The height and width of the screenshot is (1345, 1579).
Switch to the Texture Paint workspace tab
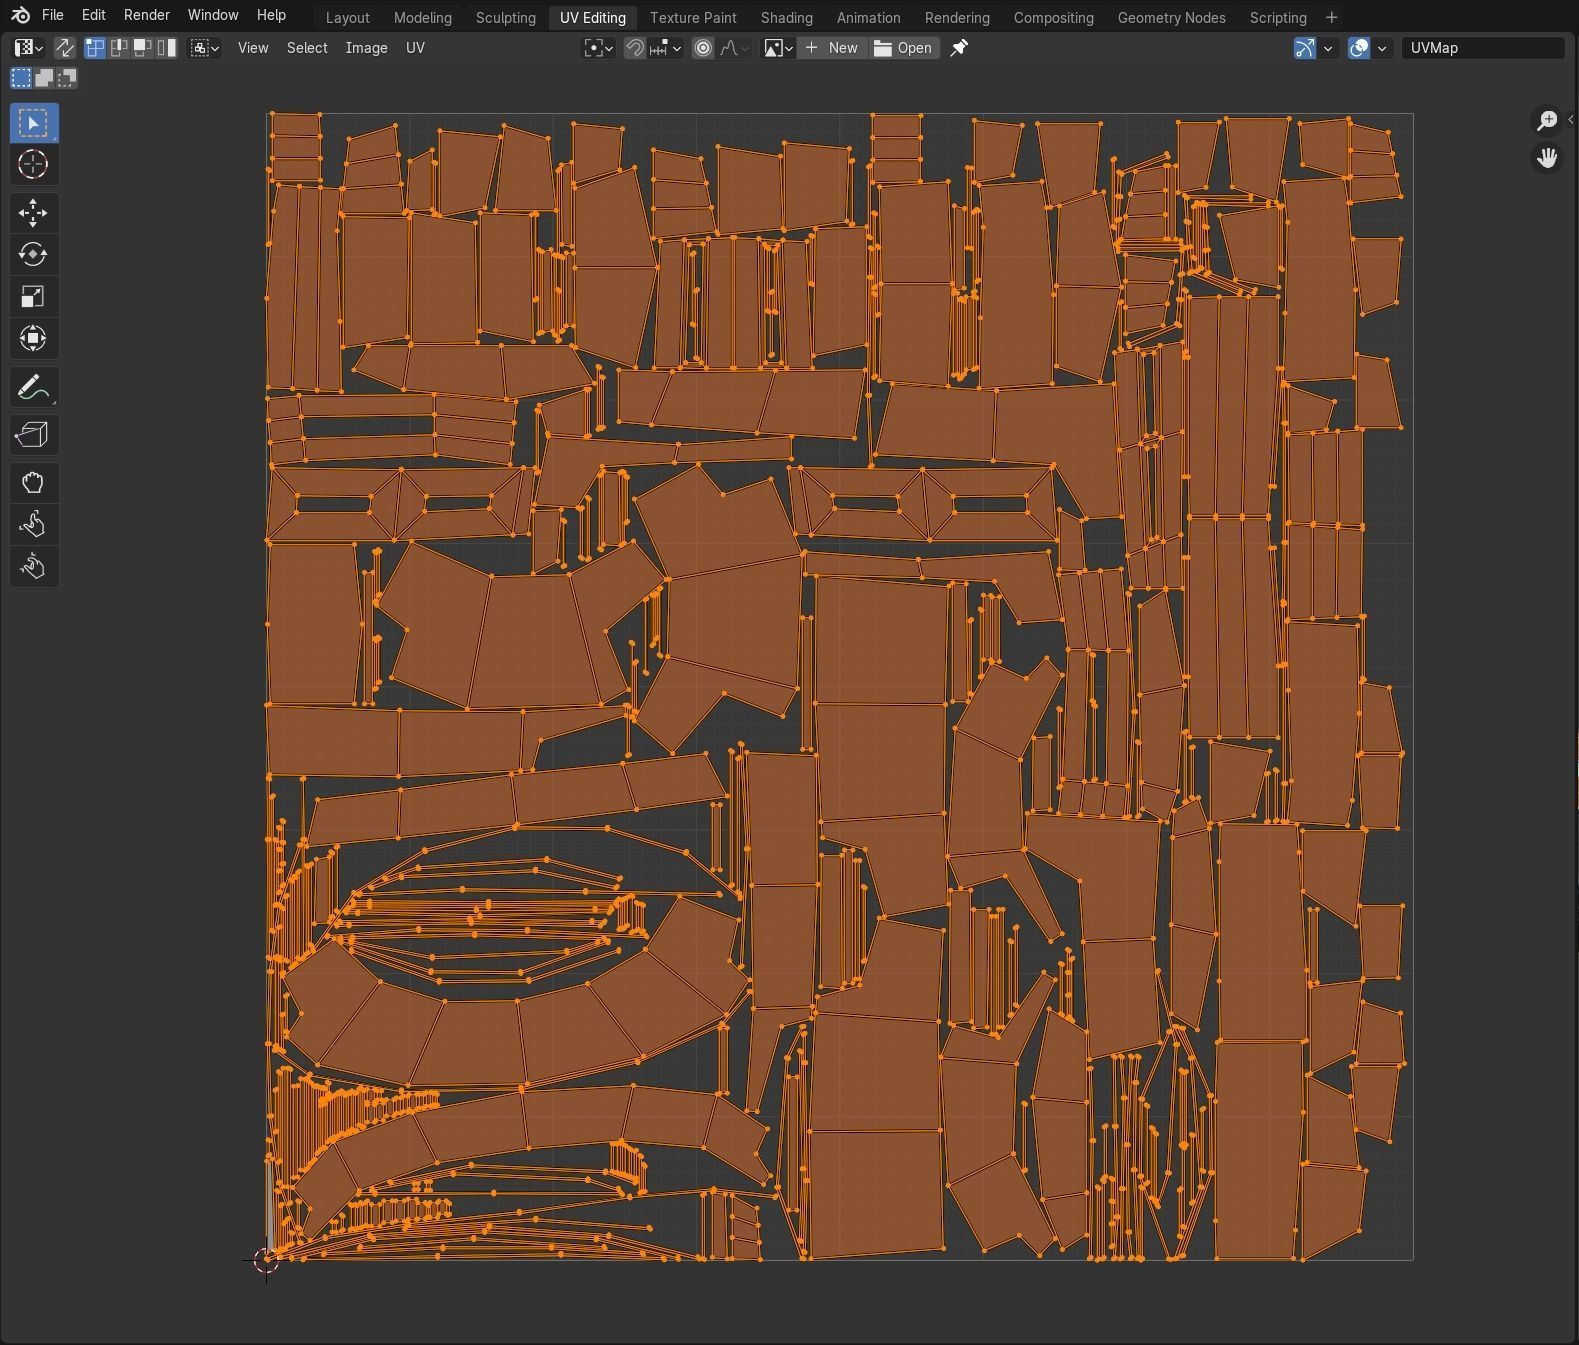pos(693,18)
